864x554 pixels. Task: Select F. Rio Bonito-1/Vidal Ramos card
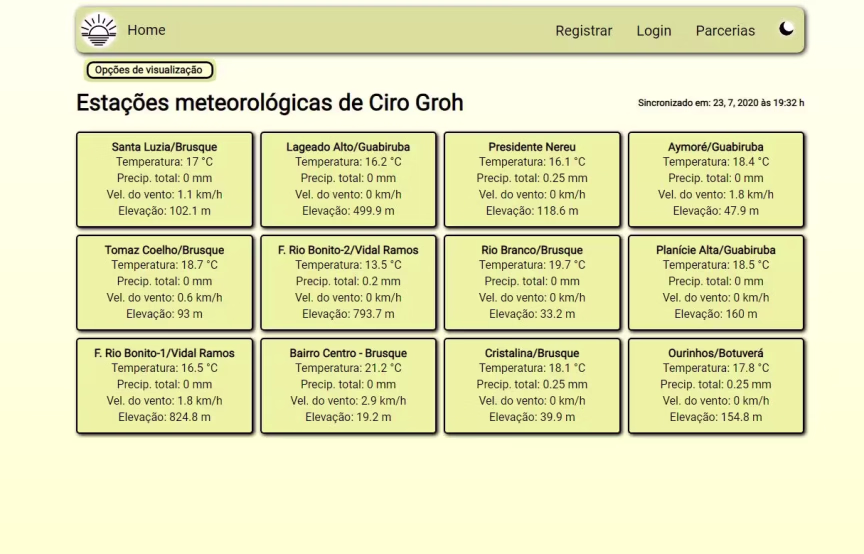click(164, 385)
